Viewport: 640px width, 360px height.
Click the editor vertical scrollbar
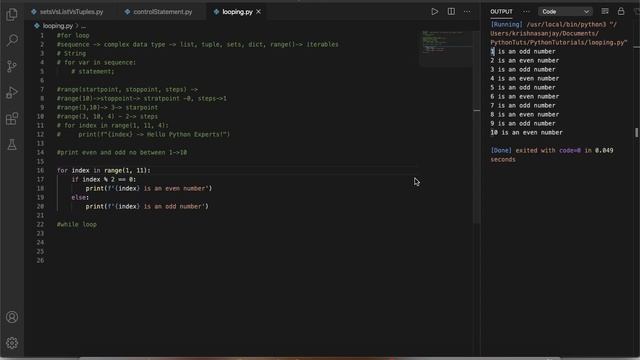[477, 127]
